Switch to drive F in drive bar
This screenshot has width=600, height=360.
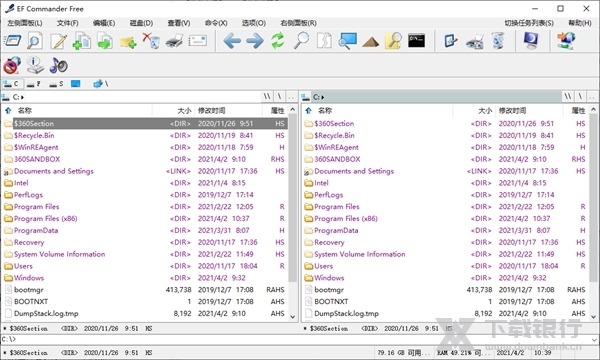tap(34, 83)
